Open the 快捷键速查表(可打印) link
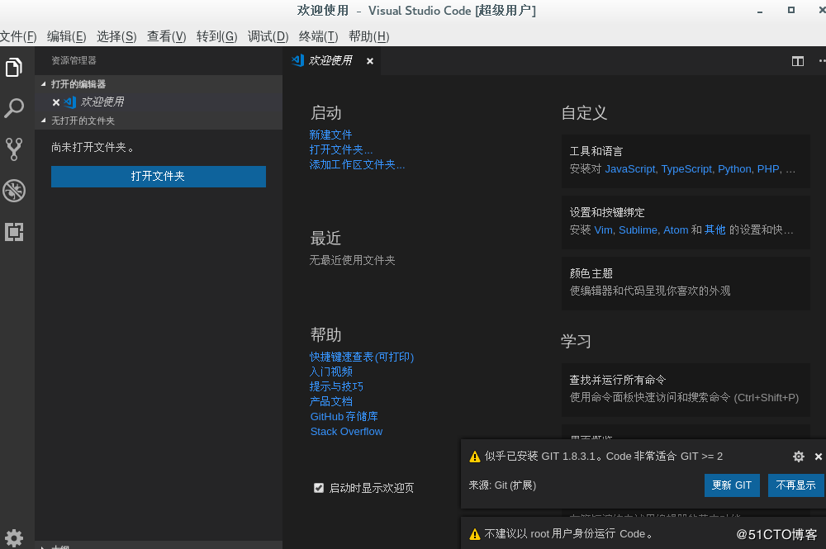This screenshot has width=826, height=549. (x=361, y=357)
